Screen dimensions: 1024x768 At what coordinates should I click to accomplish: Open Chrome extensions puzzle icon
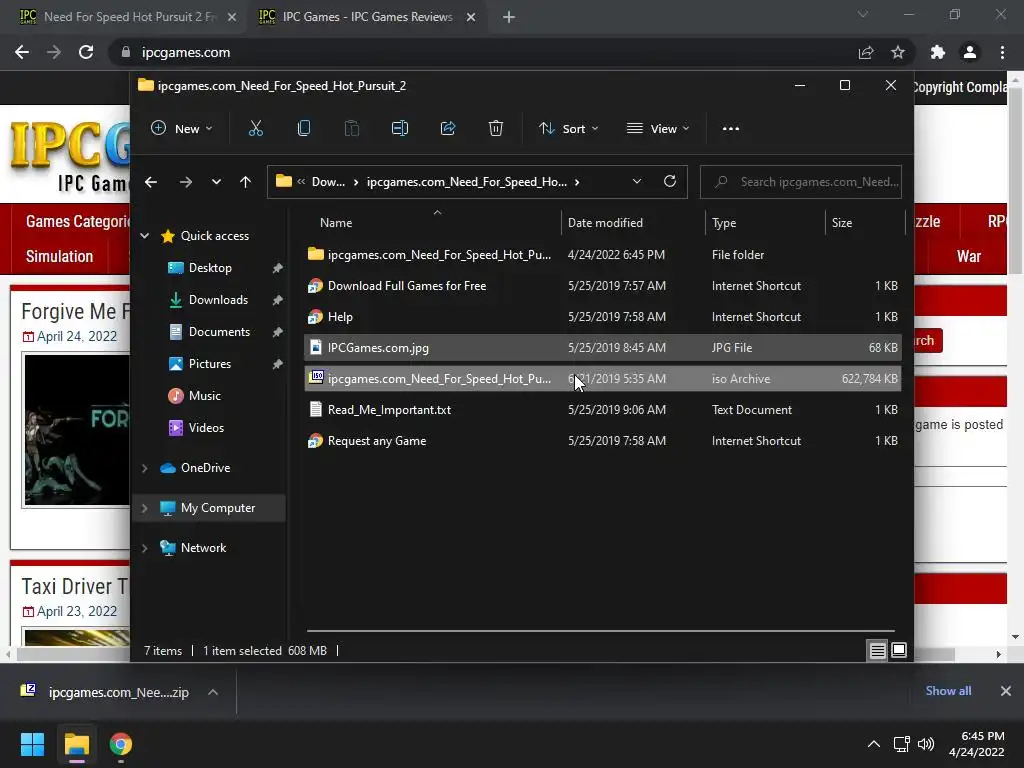point(938,52)
